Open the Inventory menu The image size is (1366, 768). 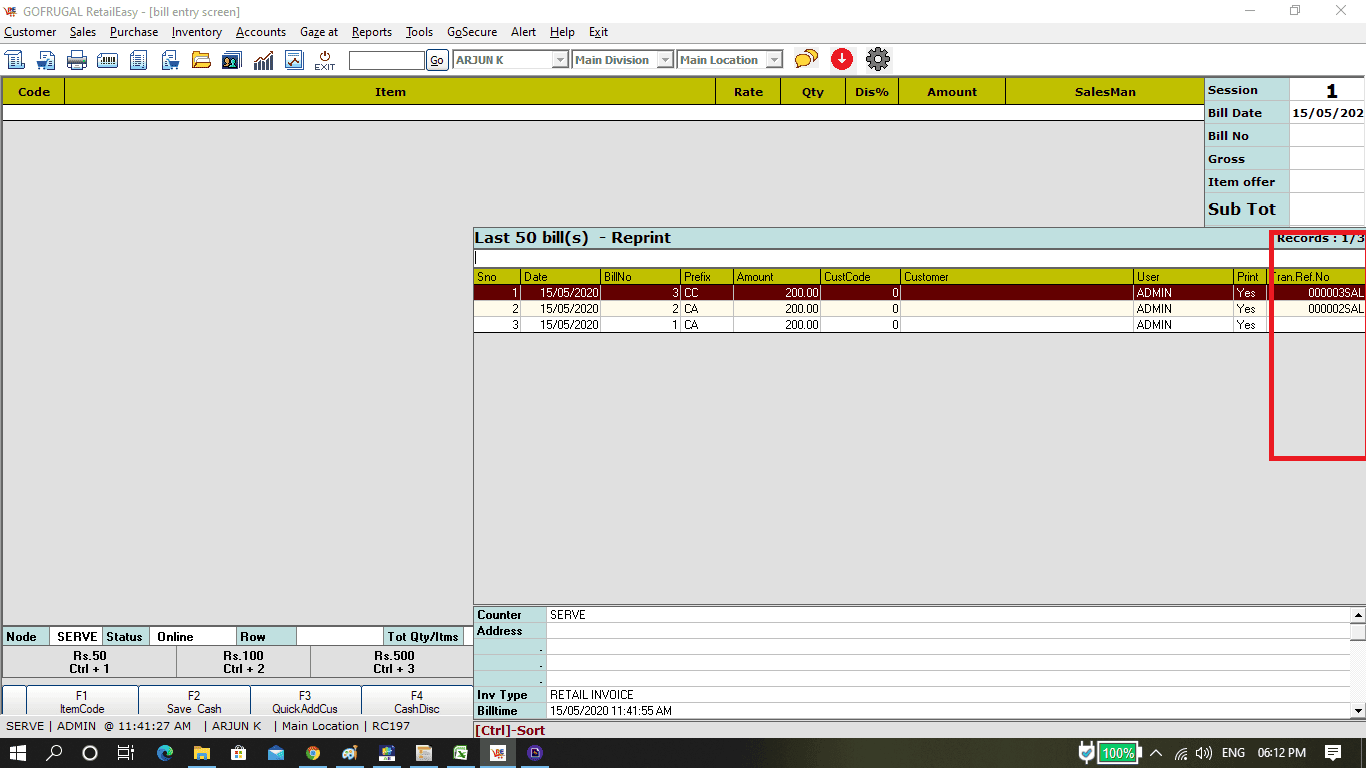point(196,32)
